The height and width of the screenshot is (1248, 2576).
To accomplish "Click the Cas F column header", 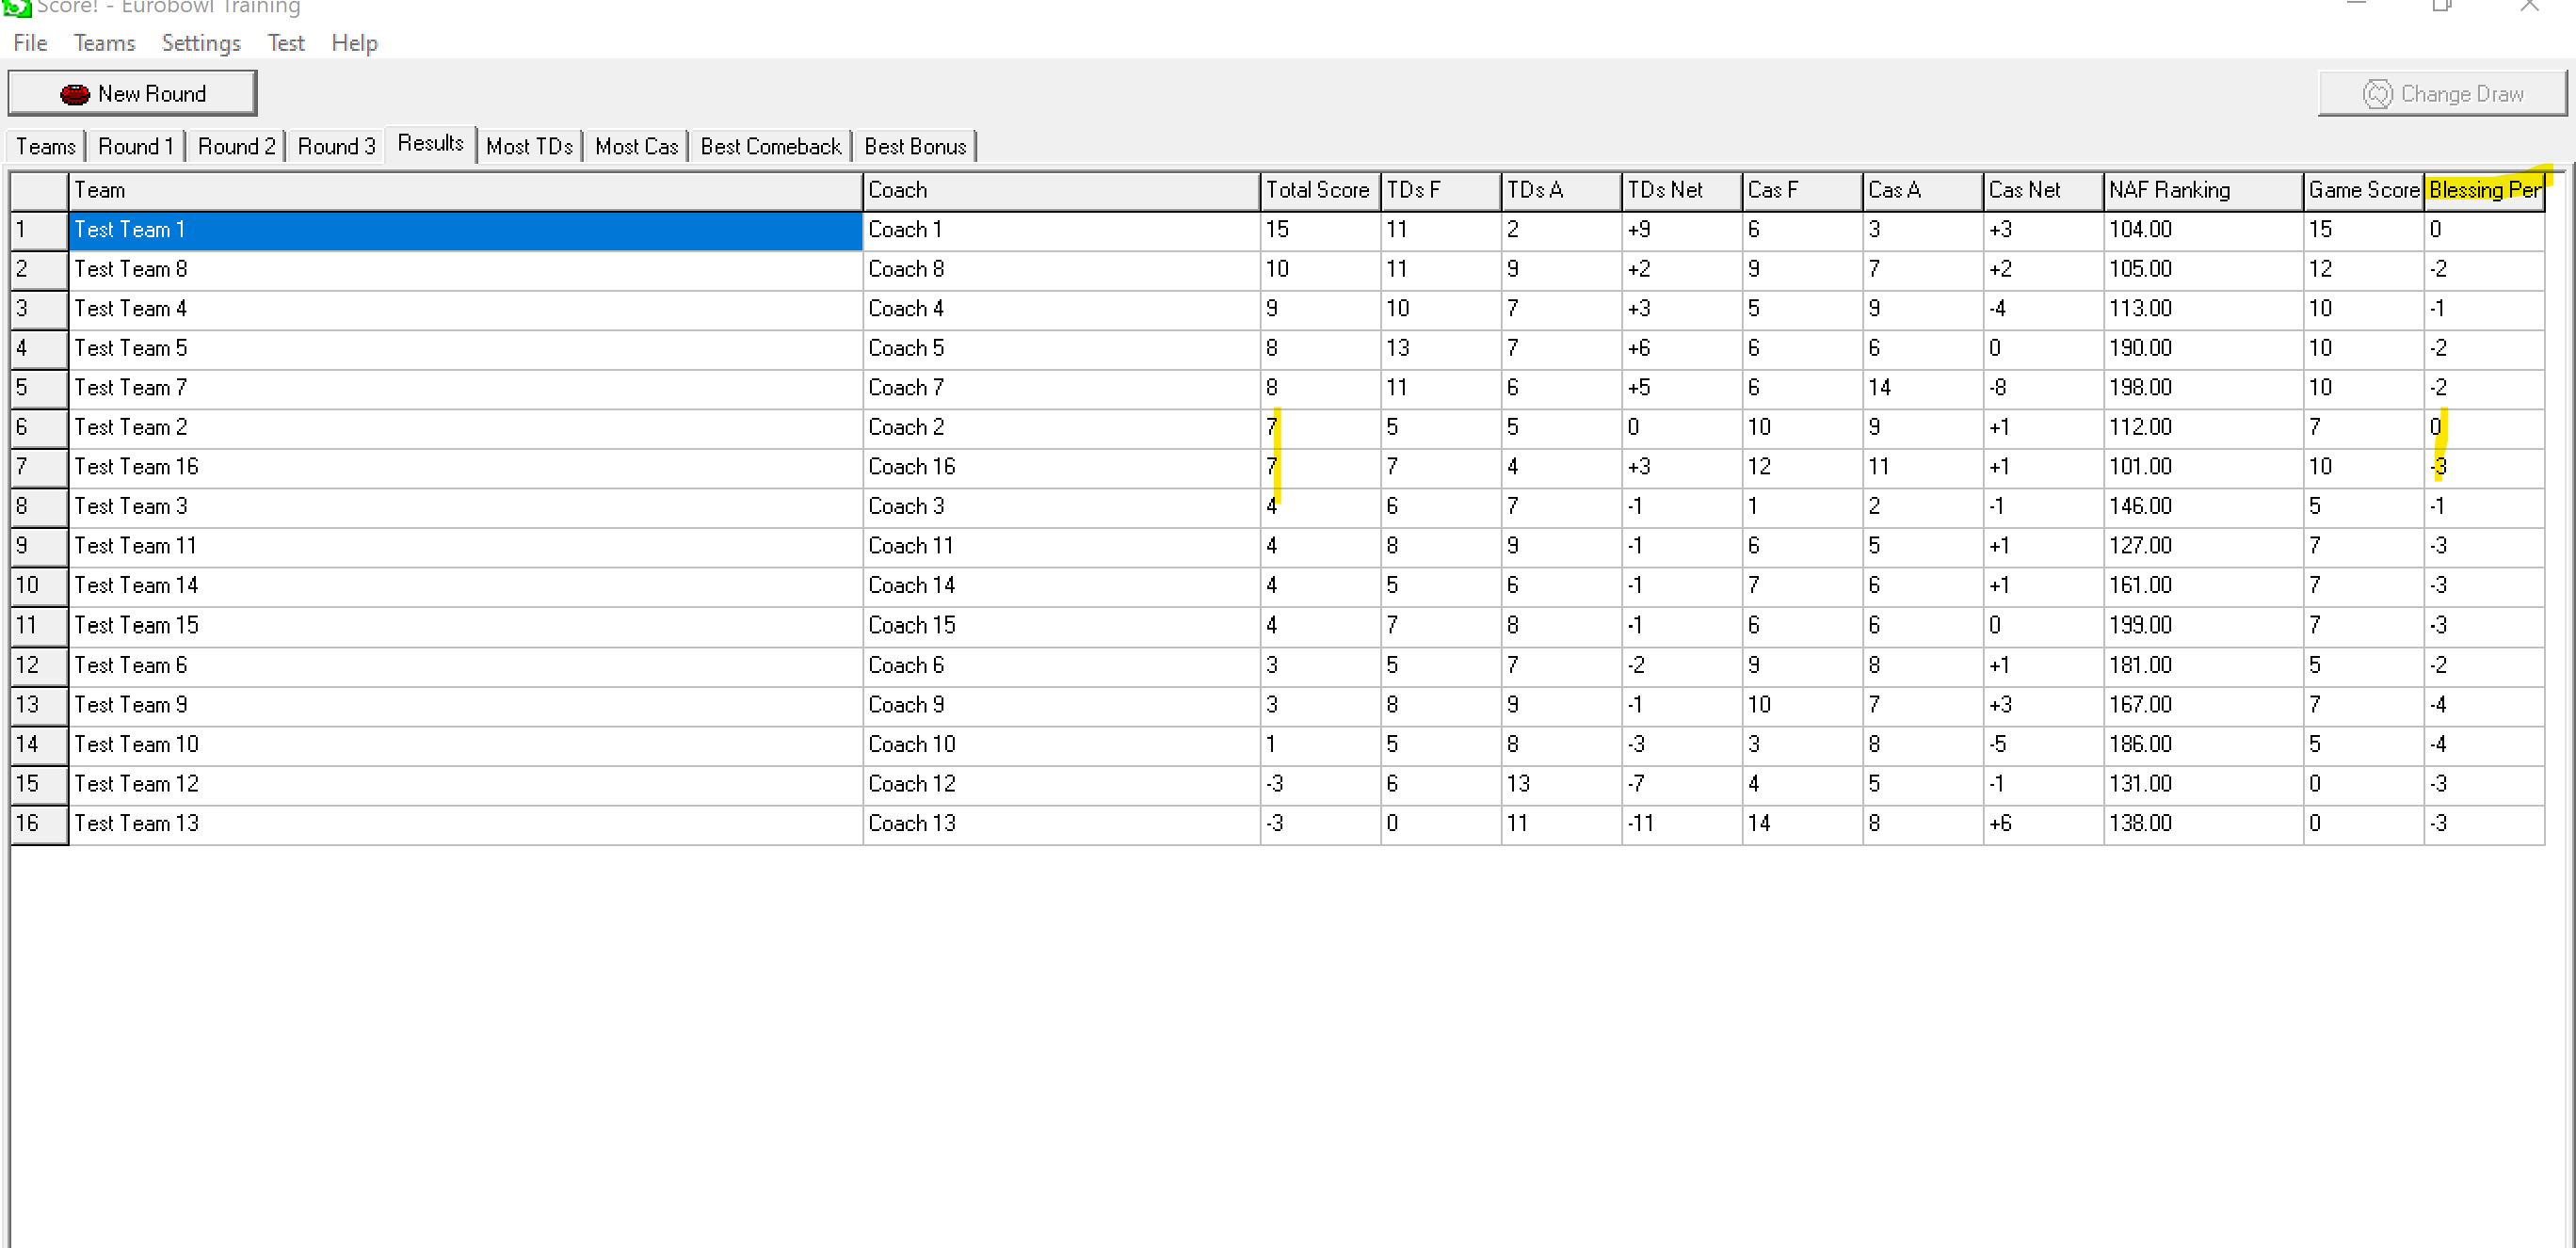I will click(x=1801, y=190).
